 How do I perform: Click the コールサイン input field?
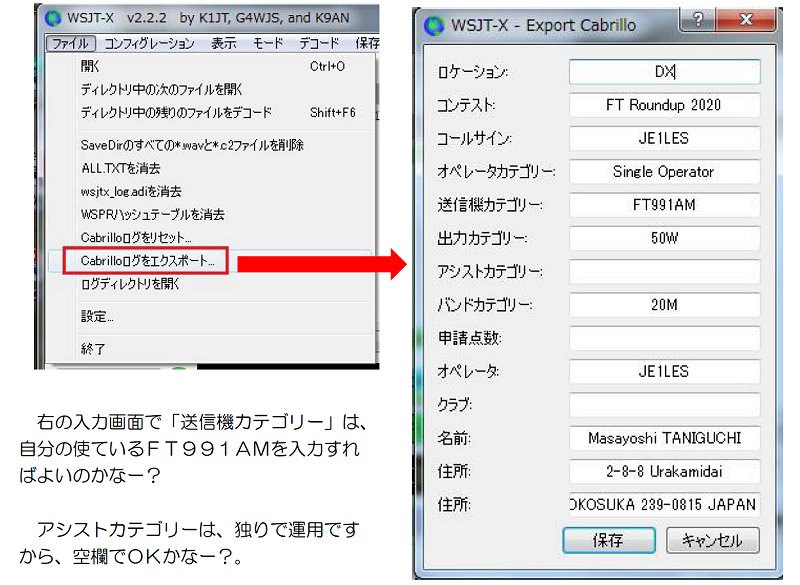click(x=664, y=138)
